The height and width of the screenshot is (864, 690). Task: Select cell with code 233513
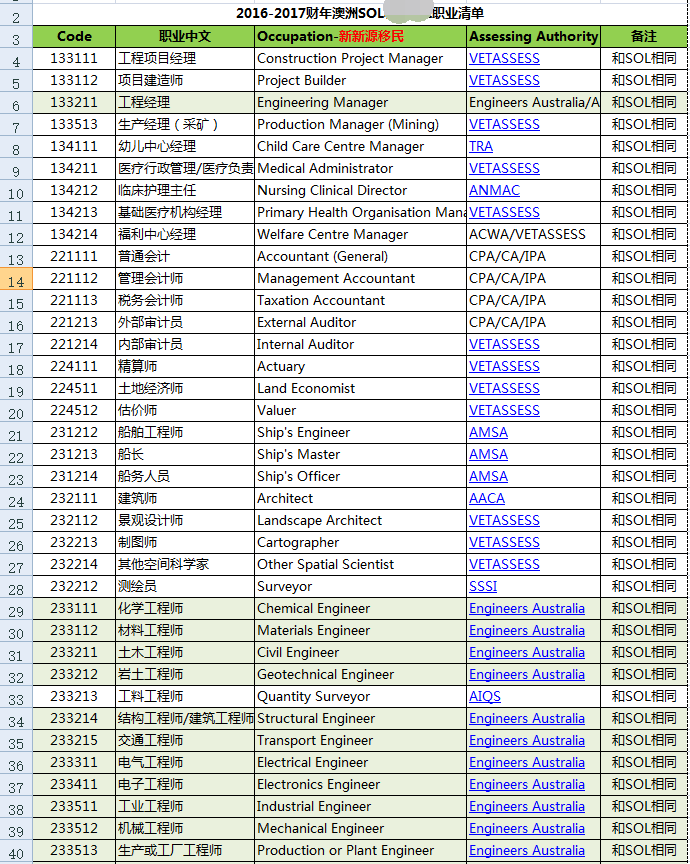point(74,851)
